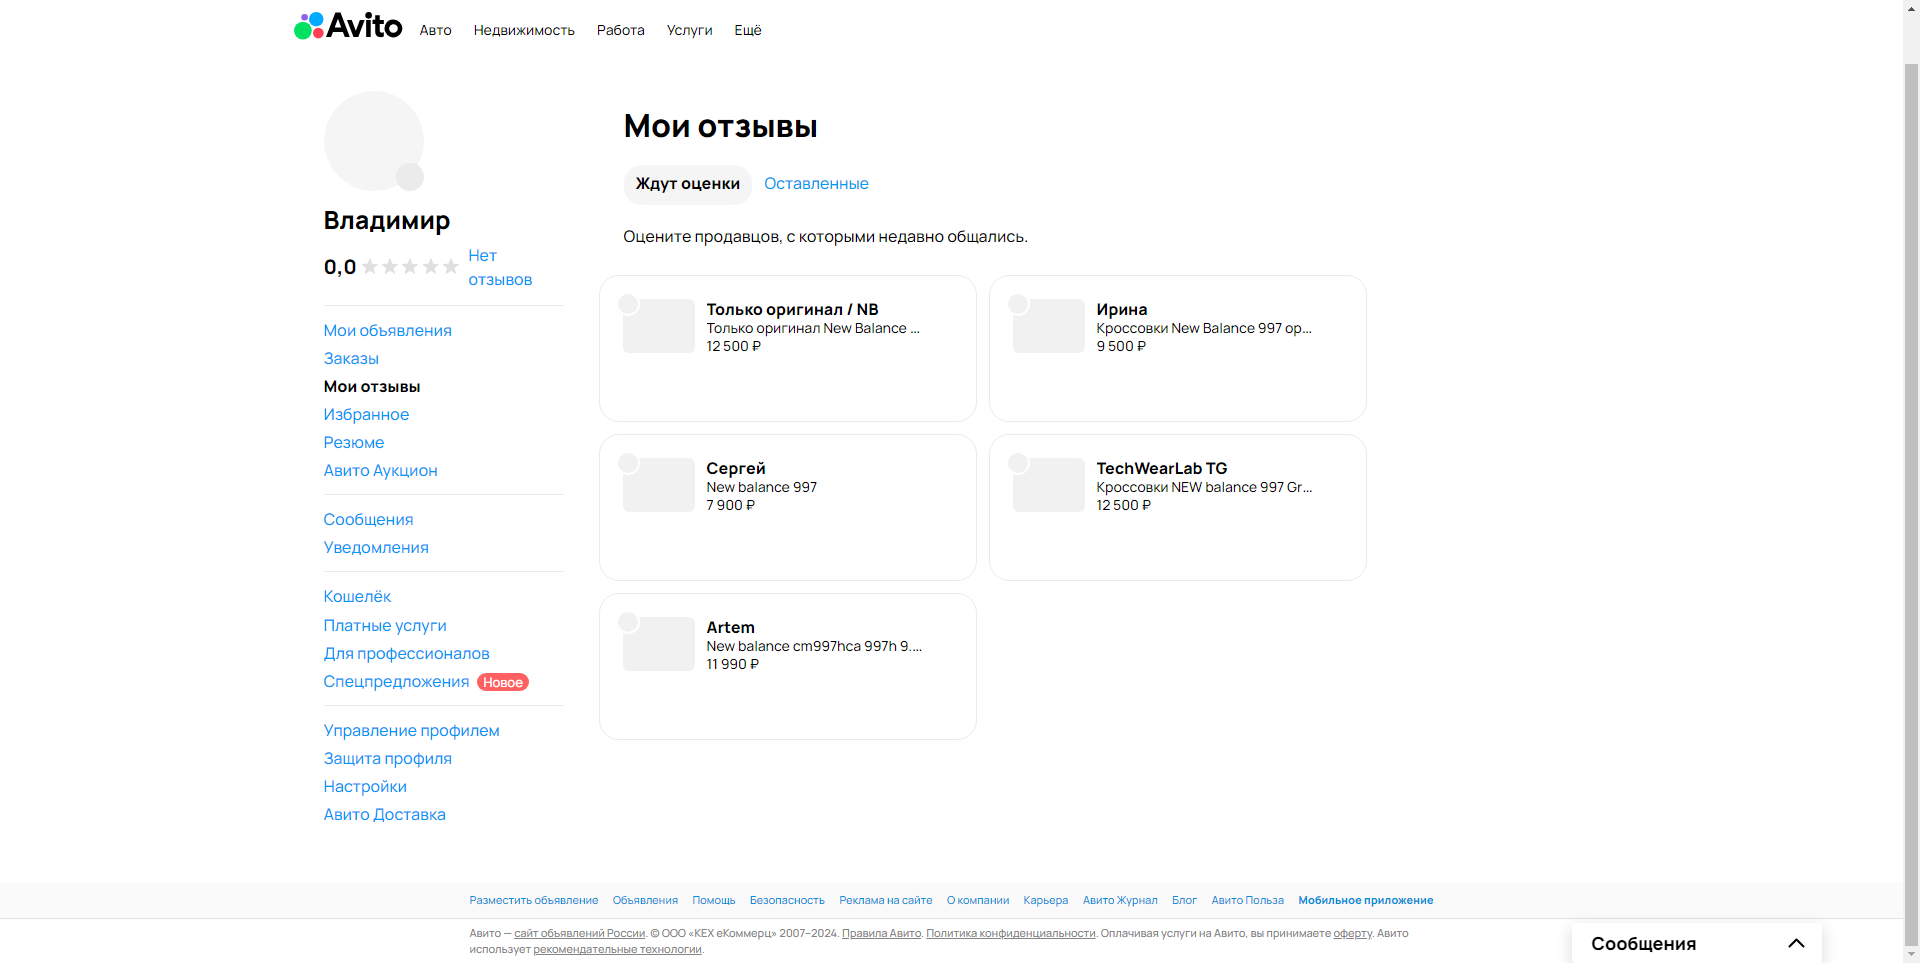The height and width of the screenshot is (963, 1920).
Task: Select Мои отзывы in the sidebar
Action: [372, 386]
